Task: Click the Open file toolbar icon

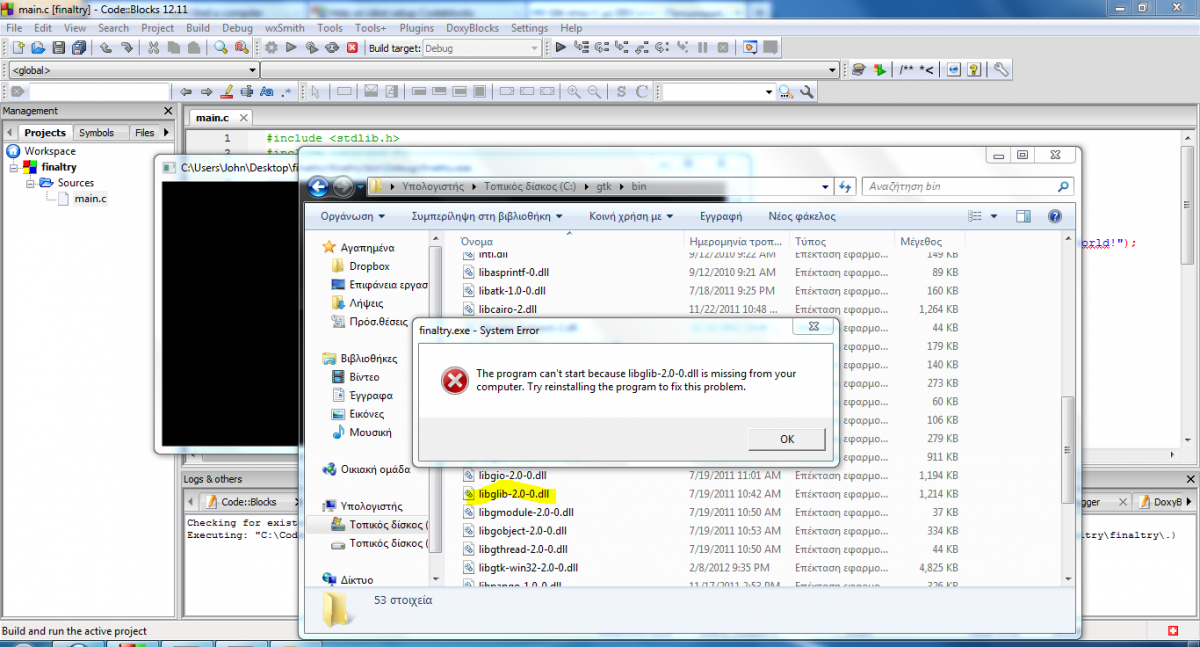Action: tap(38, 47)
